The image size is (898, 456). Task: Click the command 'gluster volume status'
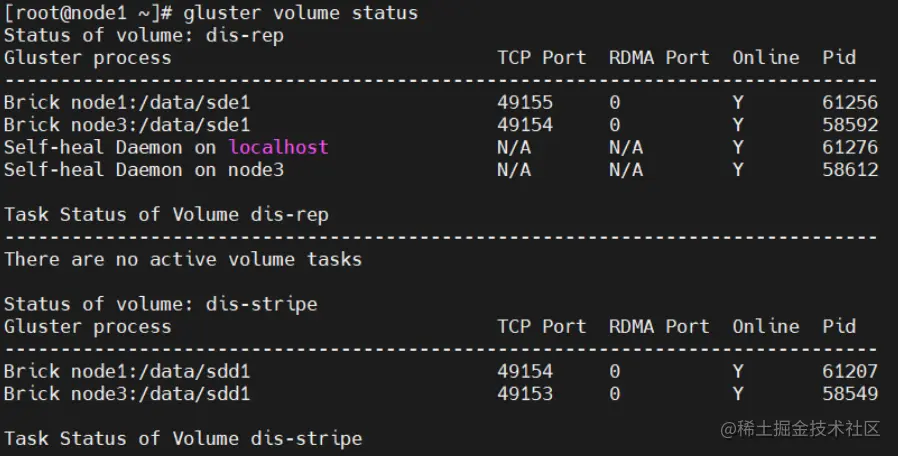tap(301, 13)
